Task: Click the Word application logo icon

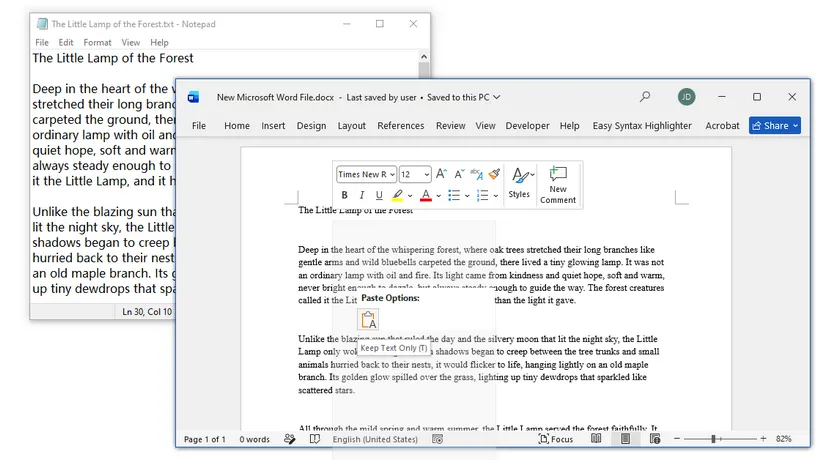Action: 193,97
